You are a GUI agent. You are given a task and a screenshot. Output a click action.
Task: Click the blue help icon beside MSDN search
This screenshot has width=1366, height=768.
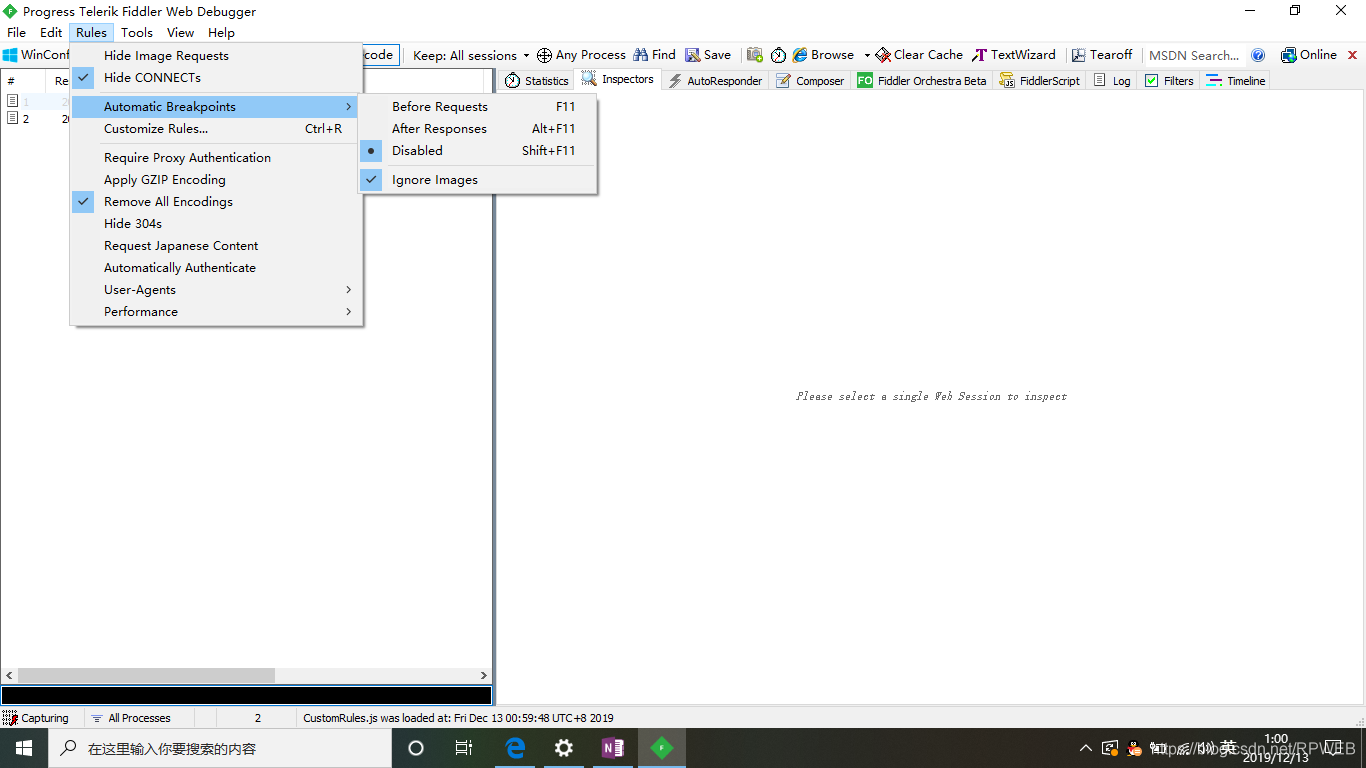coord(1258,55)
